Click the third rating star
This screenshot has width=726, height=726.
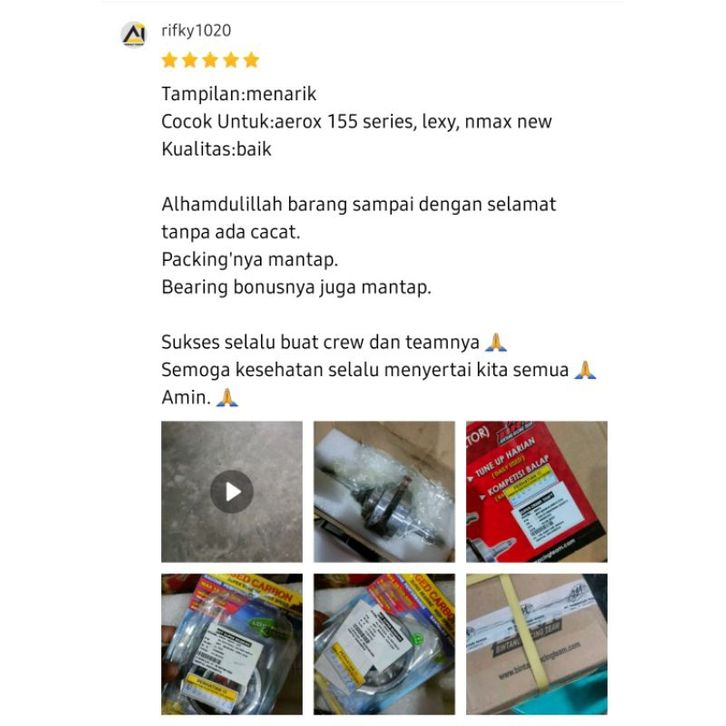pos(210,60)
